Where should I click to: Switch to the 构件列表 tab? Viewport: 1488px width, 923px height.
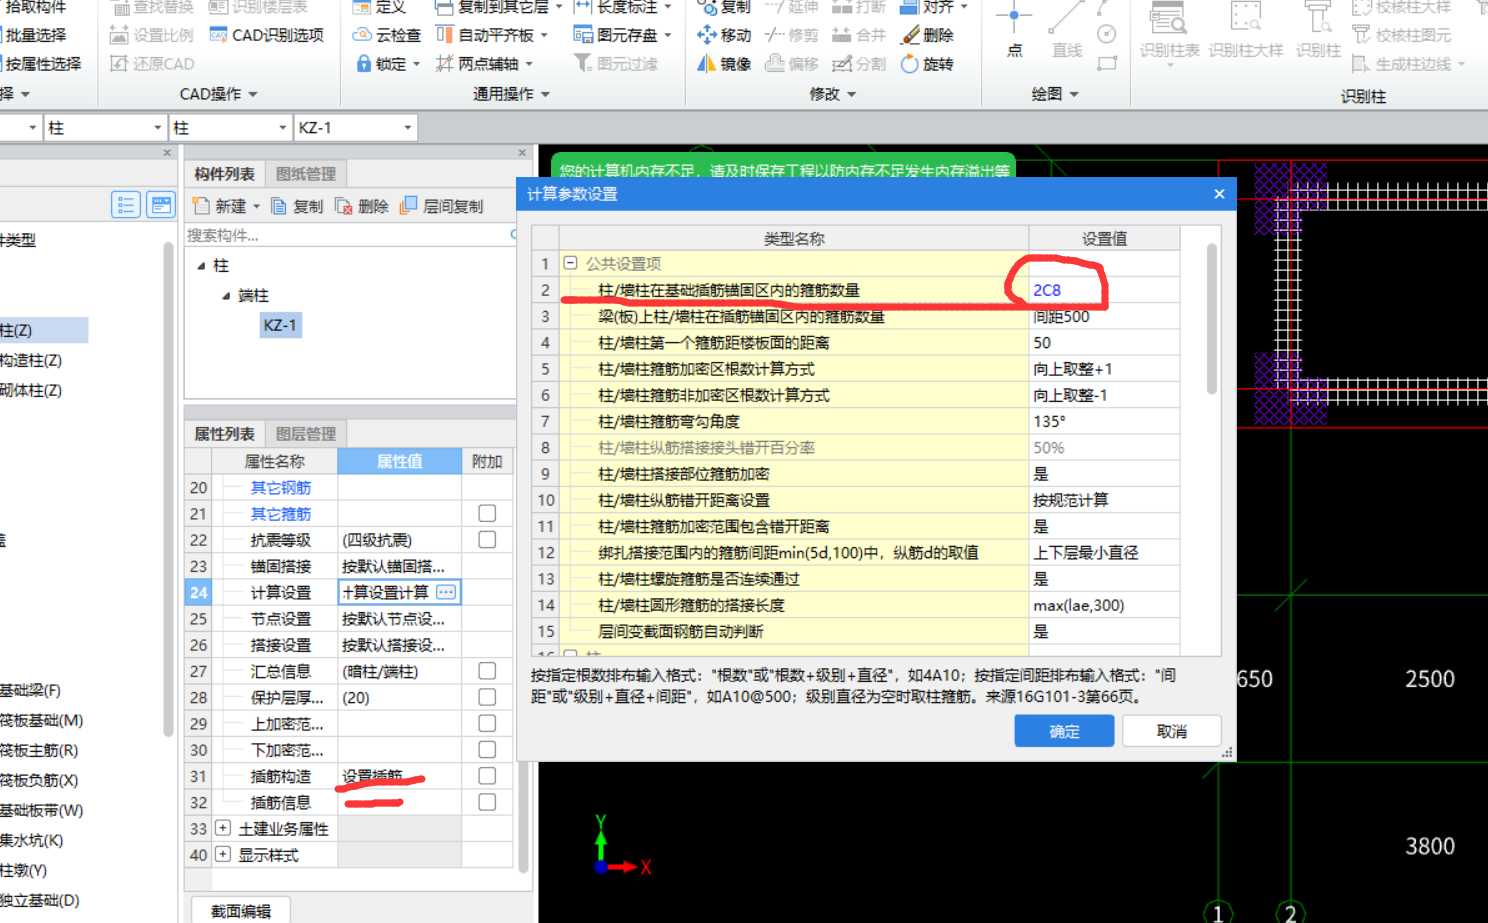(224, 174)
